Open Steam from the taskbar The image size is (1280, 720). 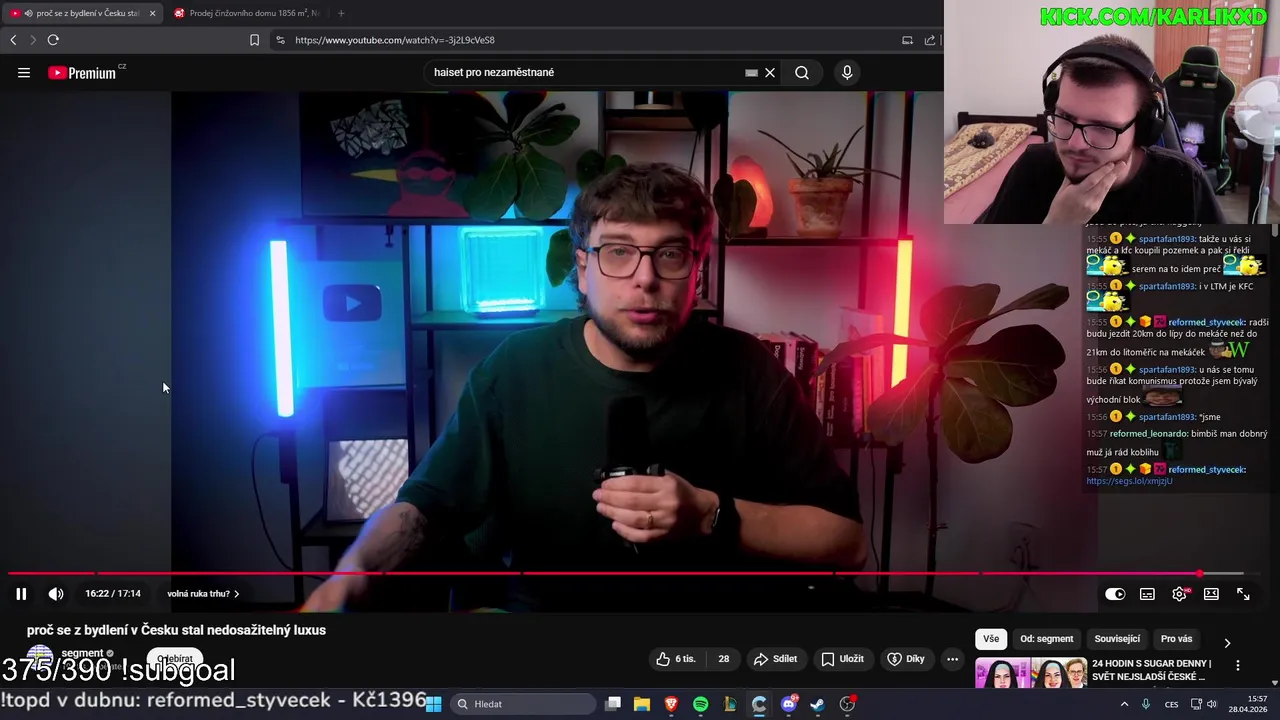[x=818, y=704]
